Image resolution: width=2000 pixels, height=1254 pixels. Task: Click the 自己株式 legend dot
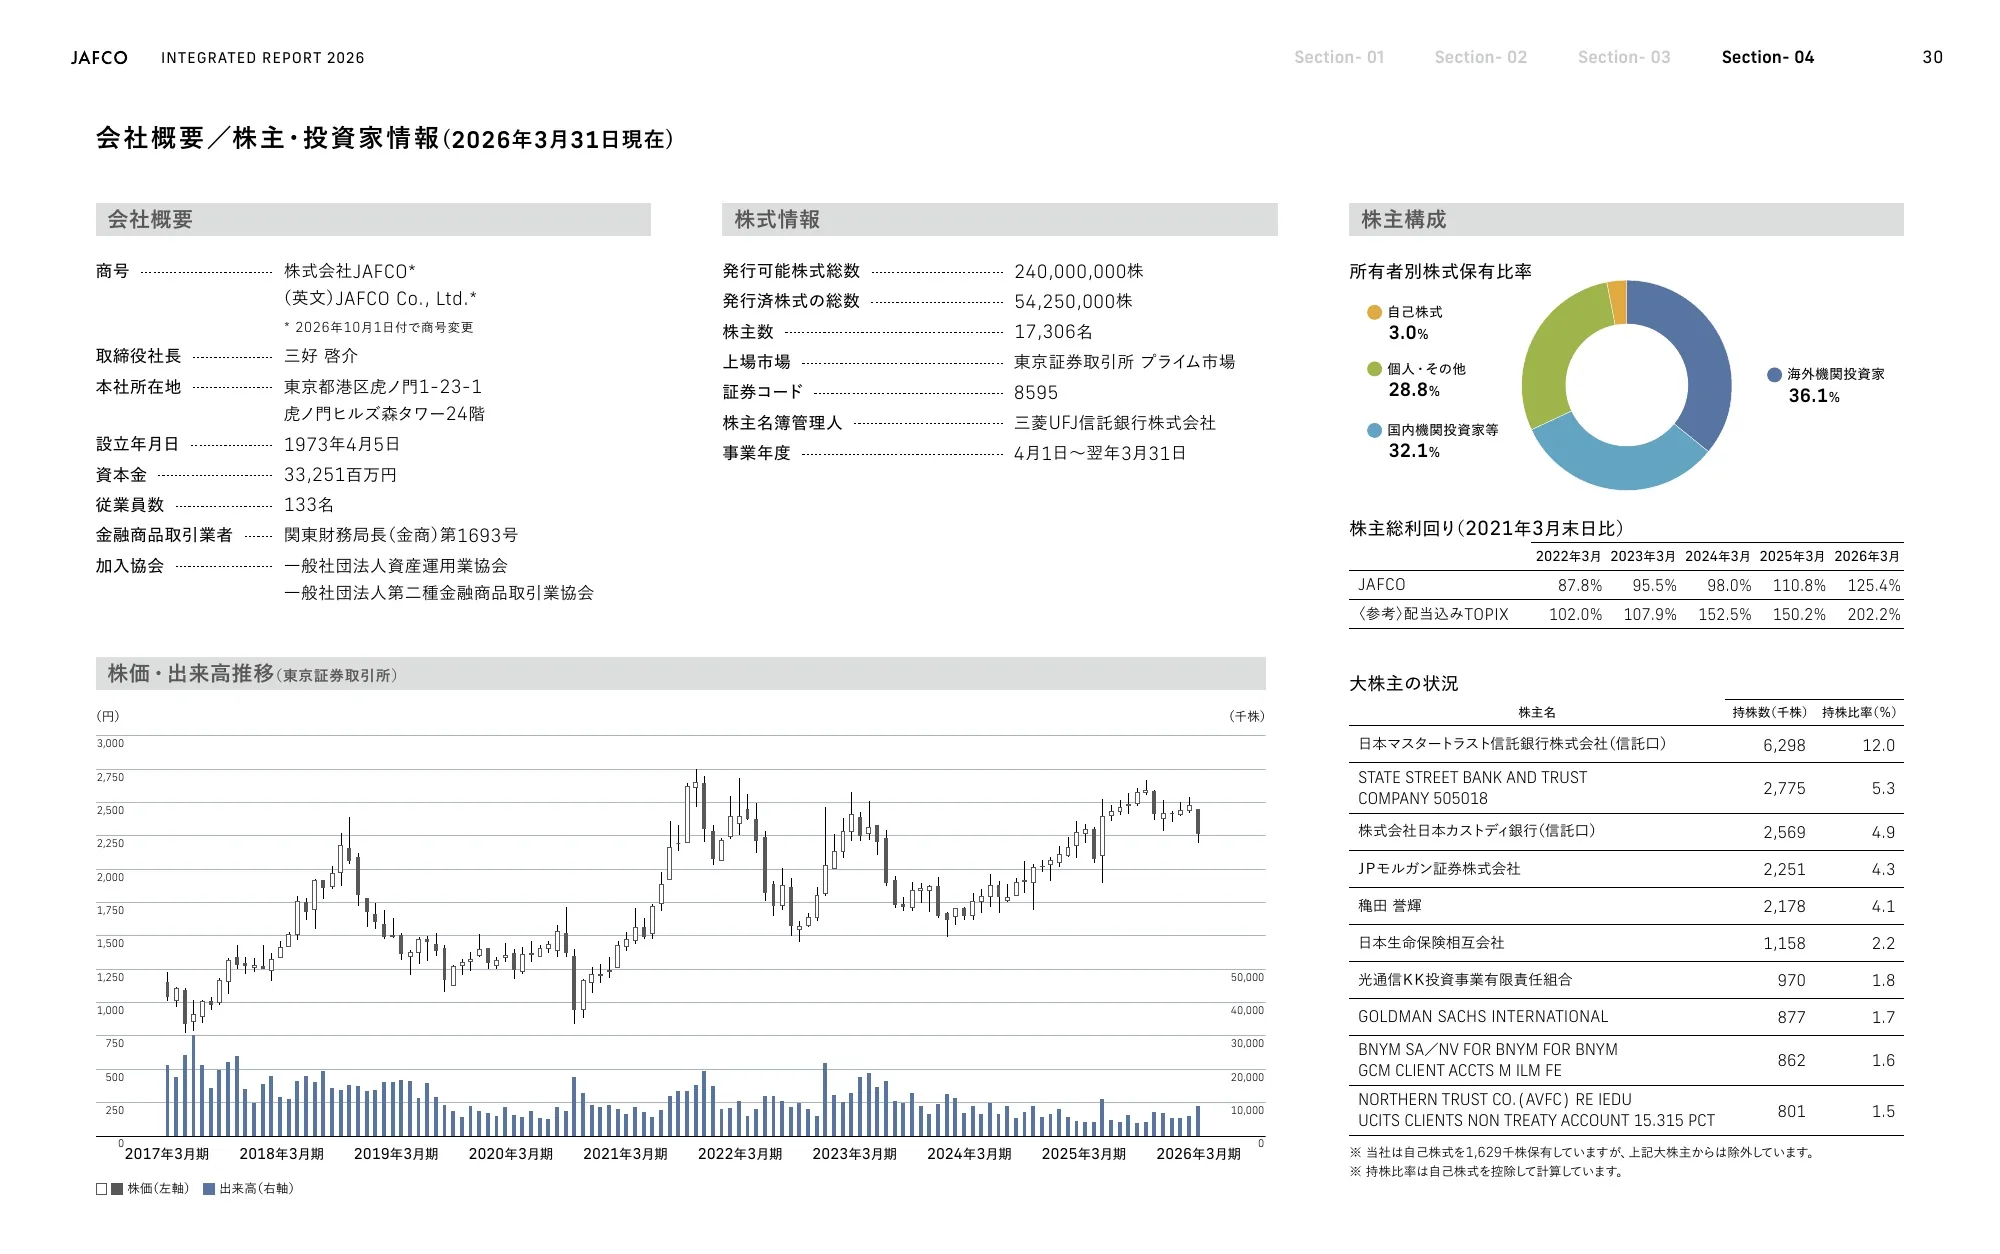pyautogui.click(x=1374, y=312)
